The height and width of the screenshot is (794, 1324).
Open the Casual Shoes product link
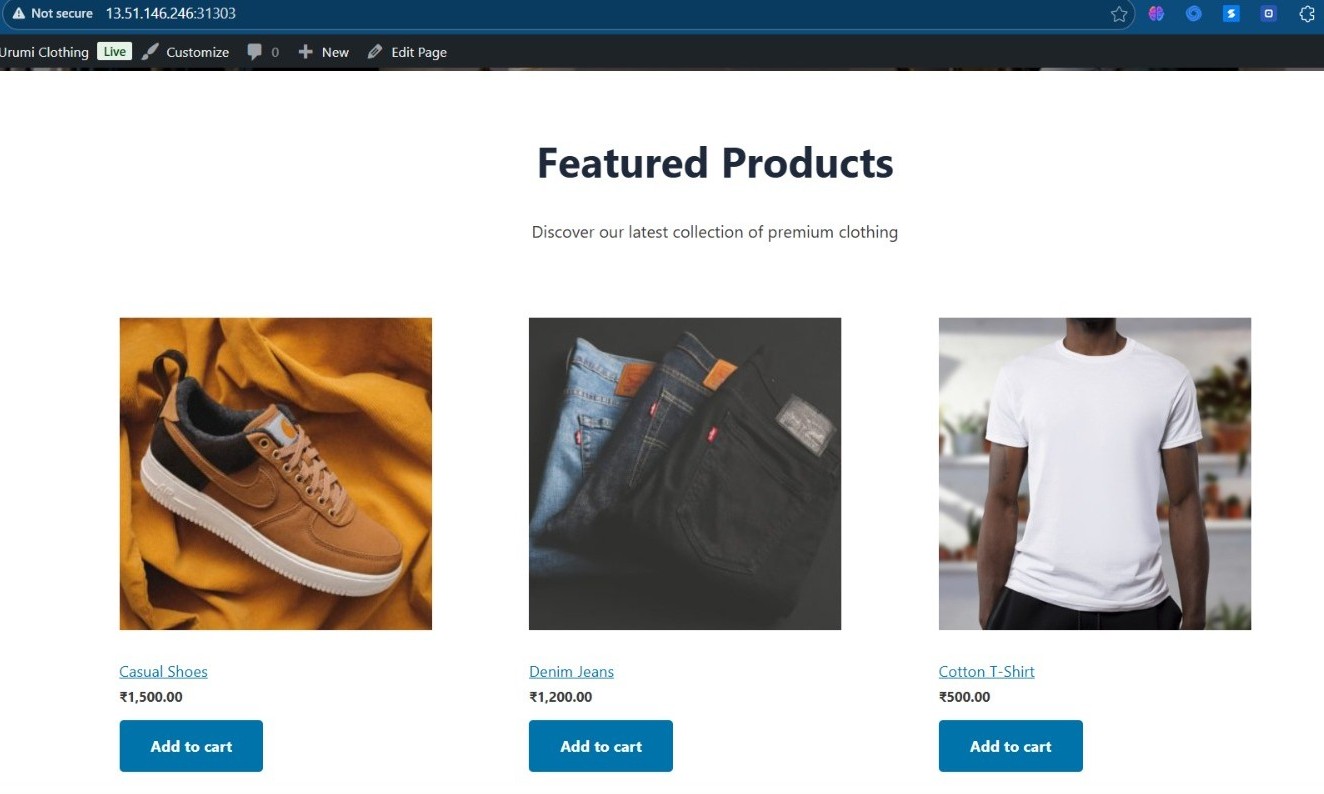[x=163, y=672]
